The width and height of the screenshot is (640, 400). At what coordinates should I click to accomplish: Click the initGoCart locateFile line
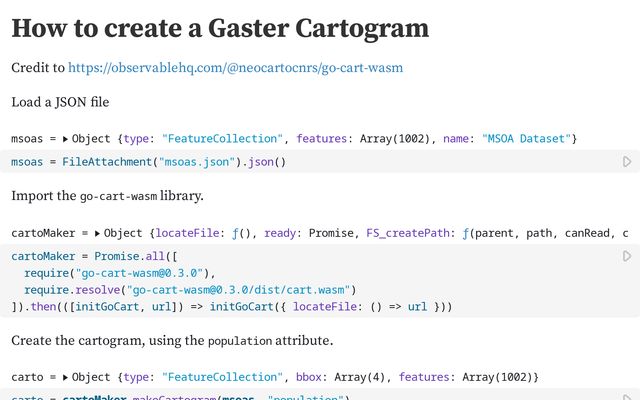(232, 307)
